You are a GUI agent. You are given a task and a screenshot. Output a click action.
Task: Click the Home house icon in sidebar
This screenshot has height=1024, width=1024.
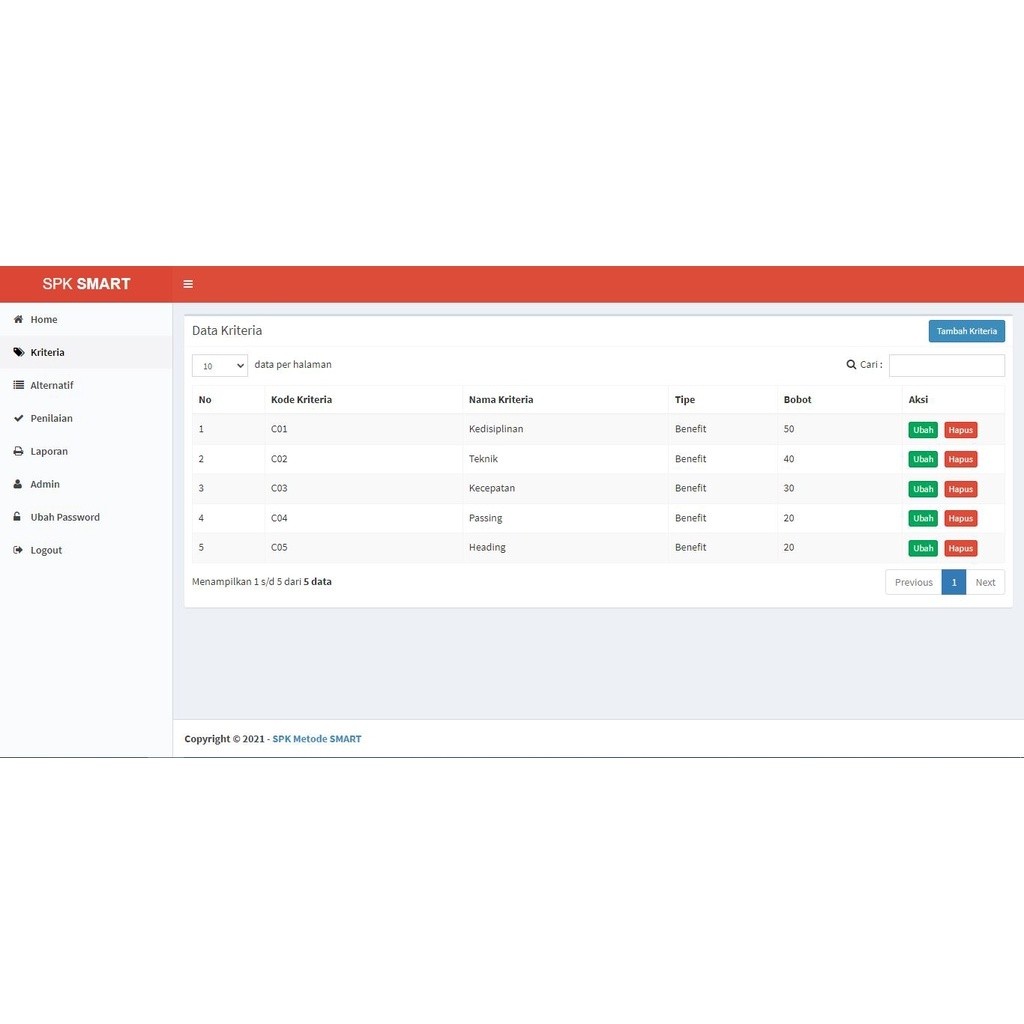click(x=18, y=320)
